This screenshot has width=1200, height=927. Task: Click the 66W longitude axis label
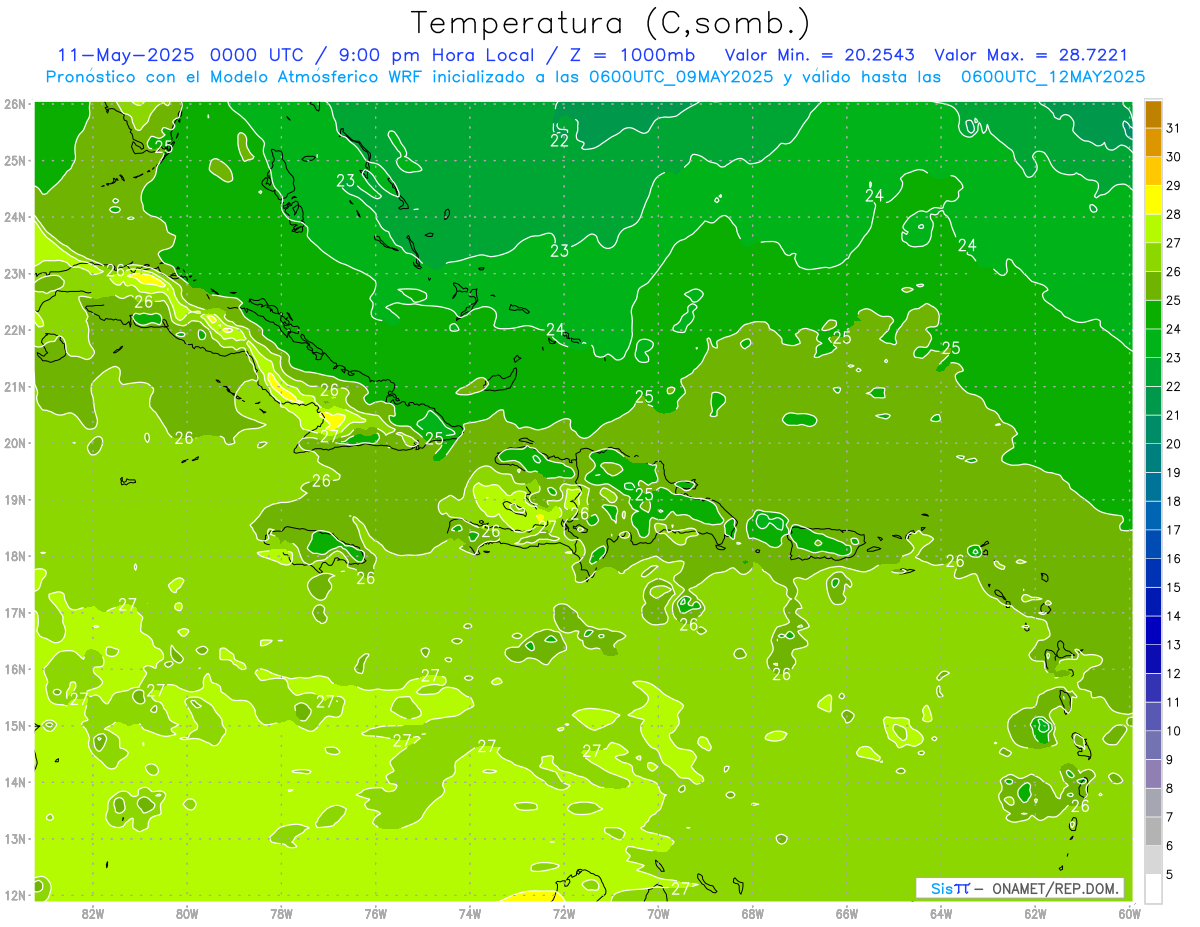(x=847, y=913)
